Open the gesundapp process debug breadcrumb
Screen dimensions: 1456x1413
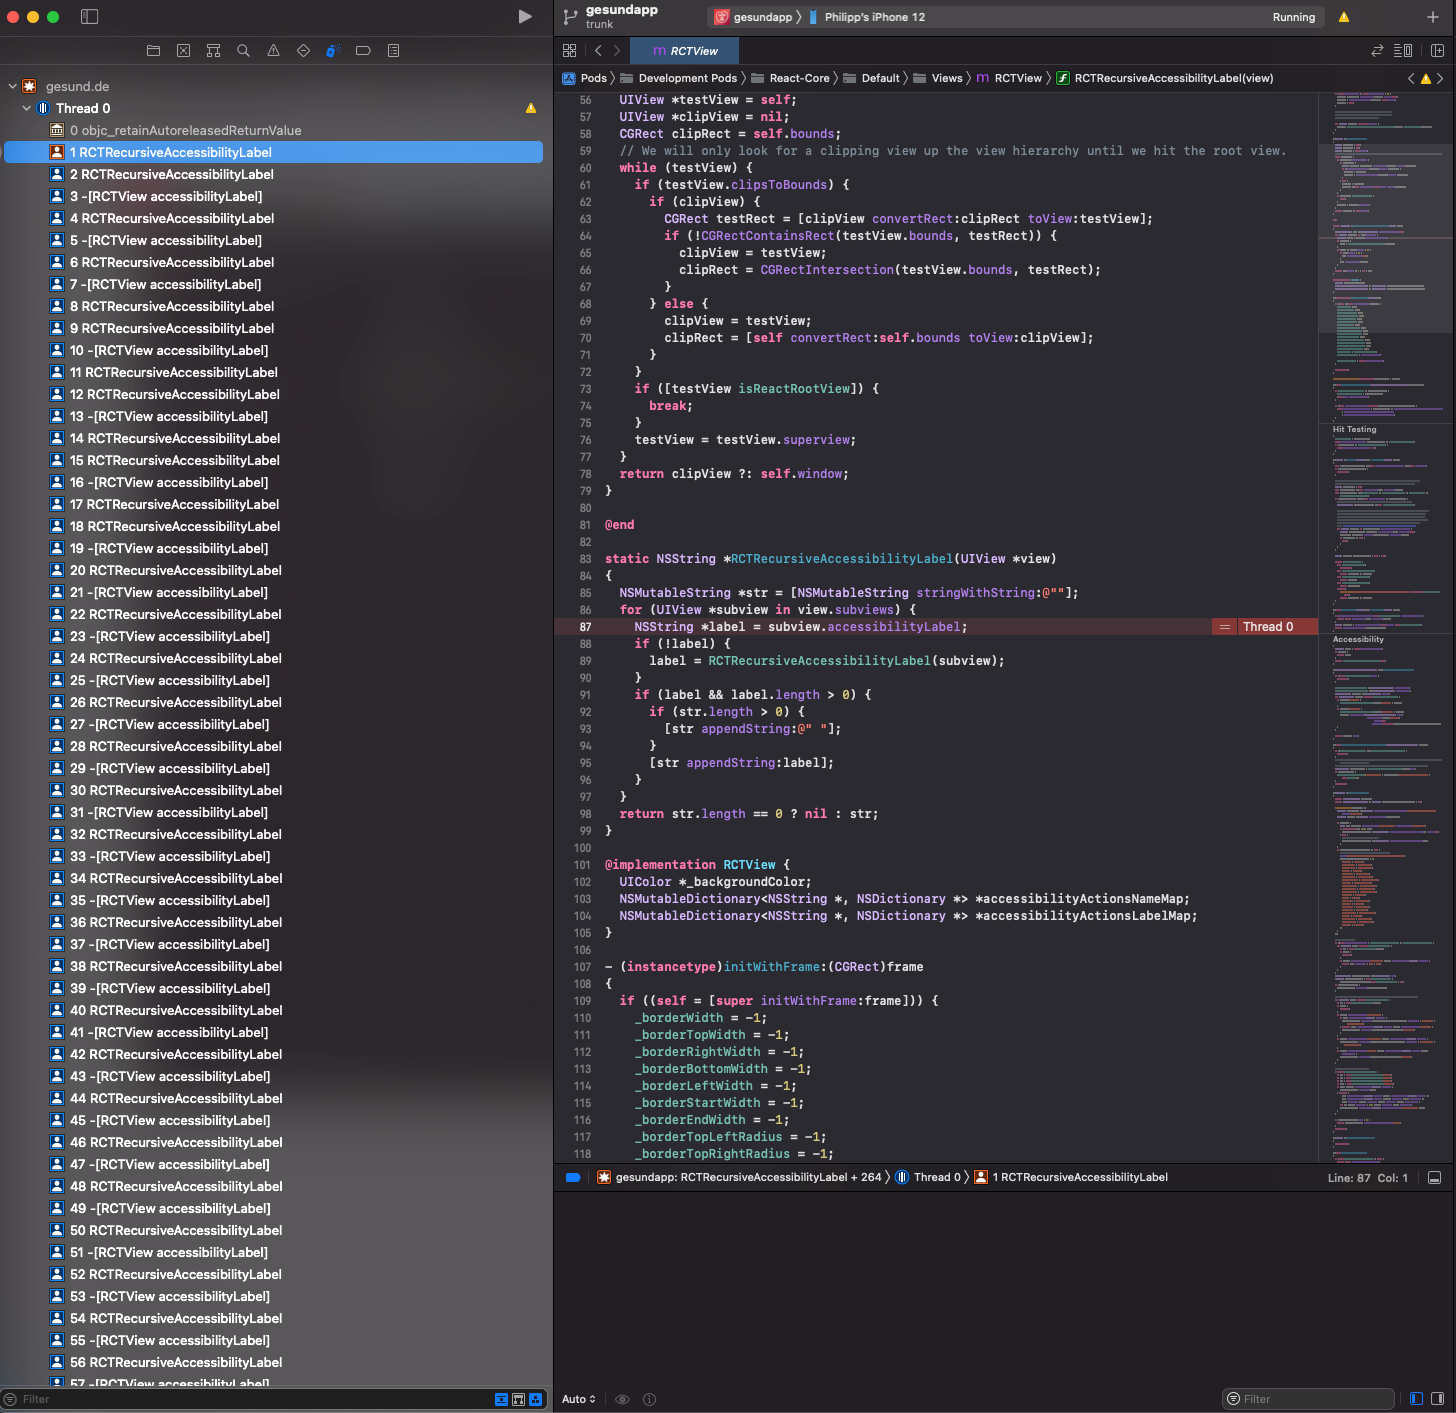(x=739, y=1177)
